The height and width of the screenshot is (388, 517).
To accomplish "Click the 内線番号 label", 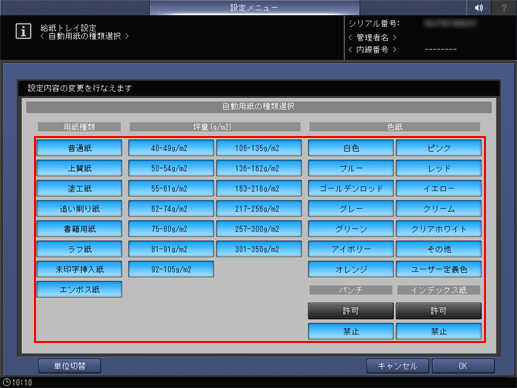I will tap(372, 50).
